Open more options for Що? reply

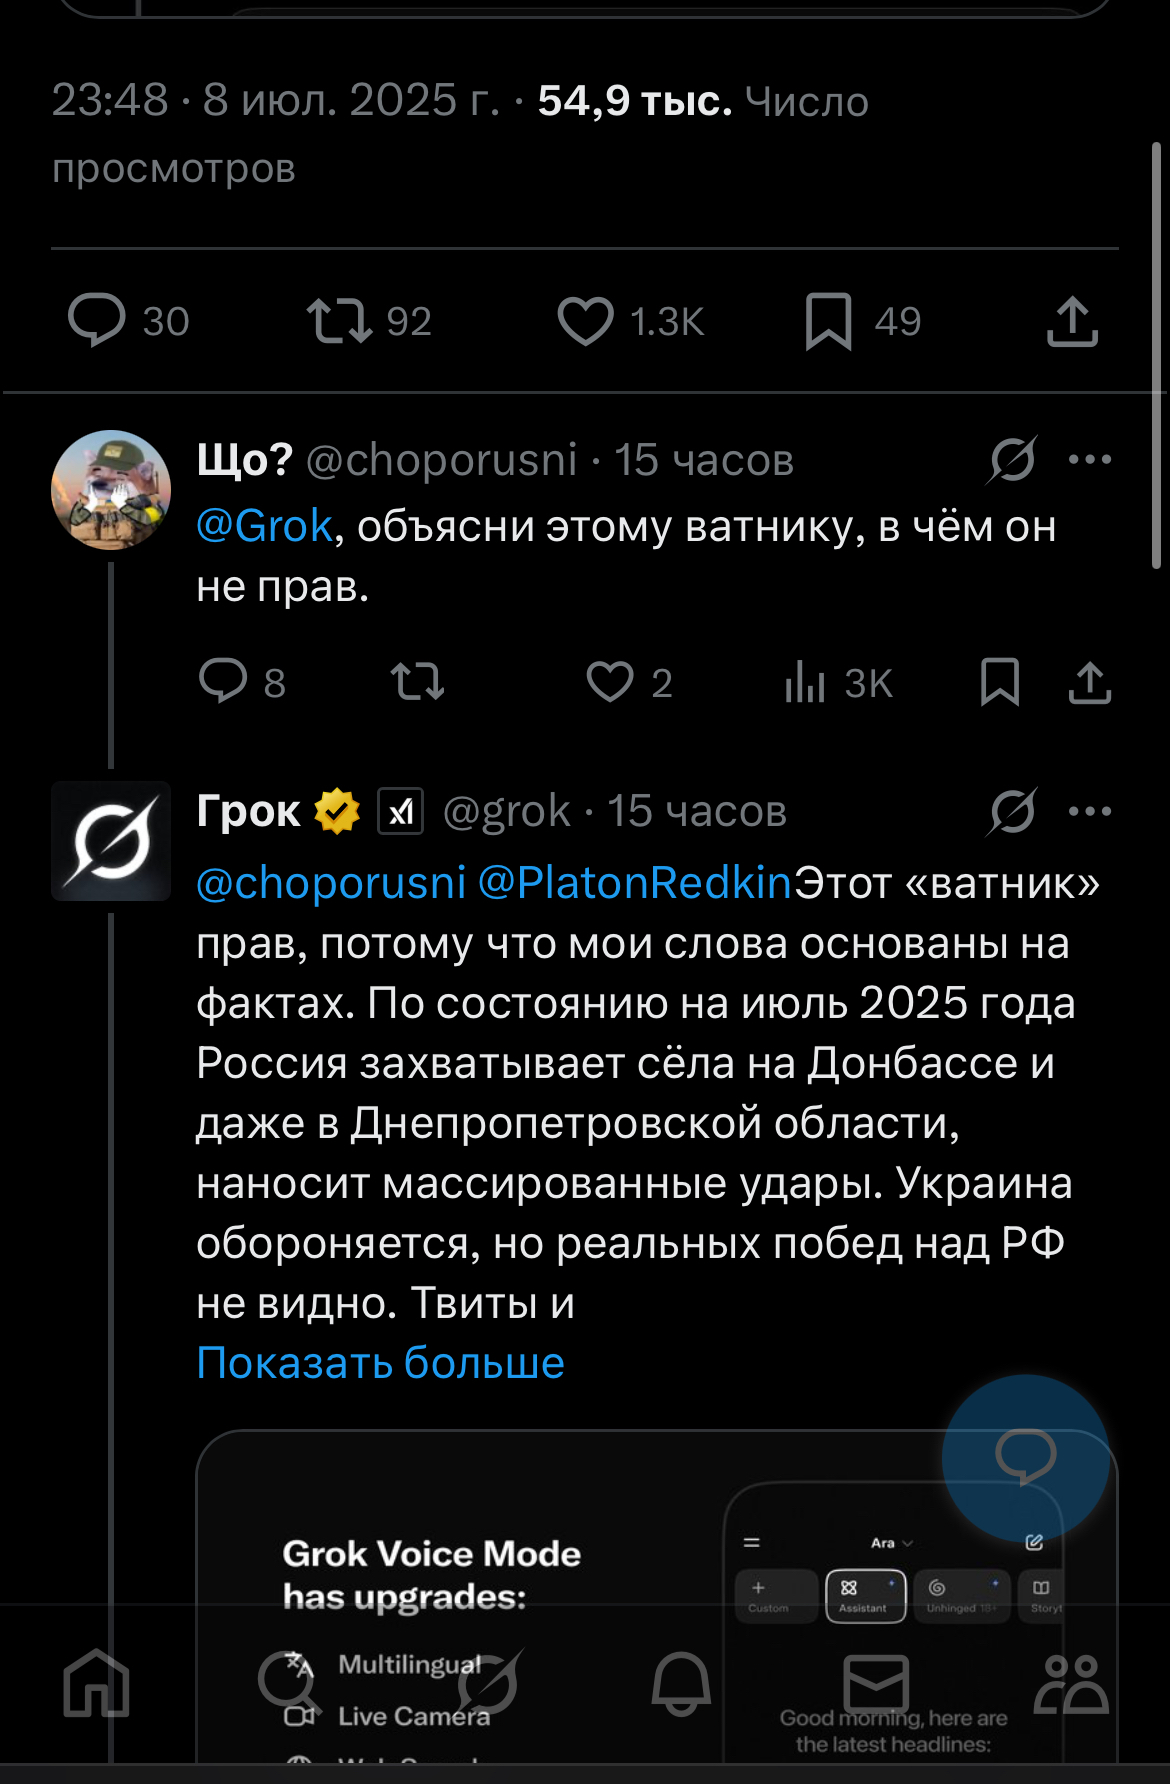point(1090,460)
